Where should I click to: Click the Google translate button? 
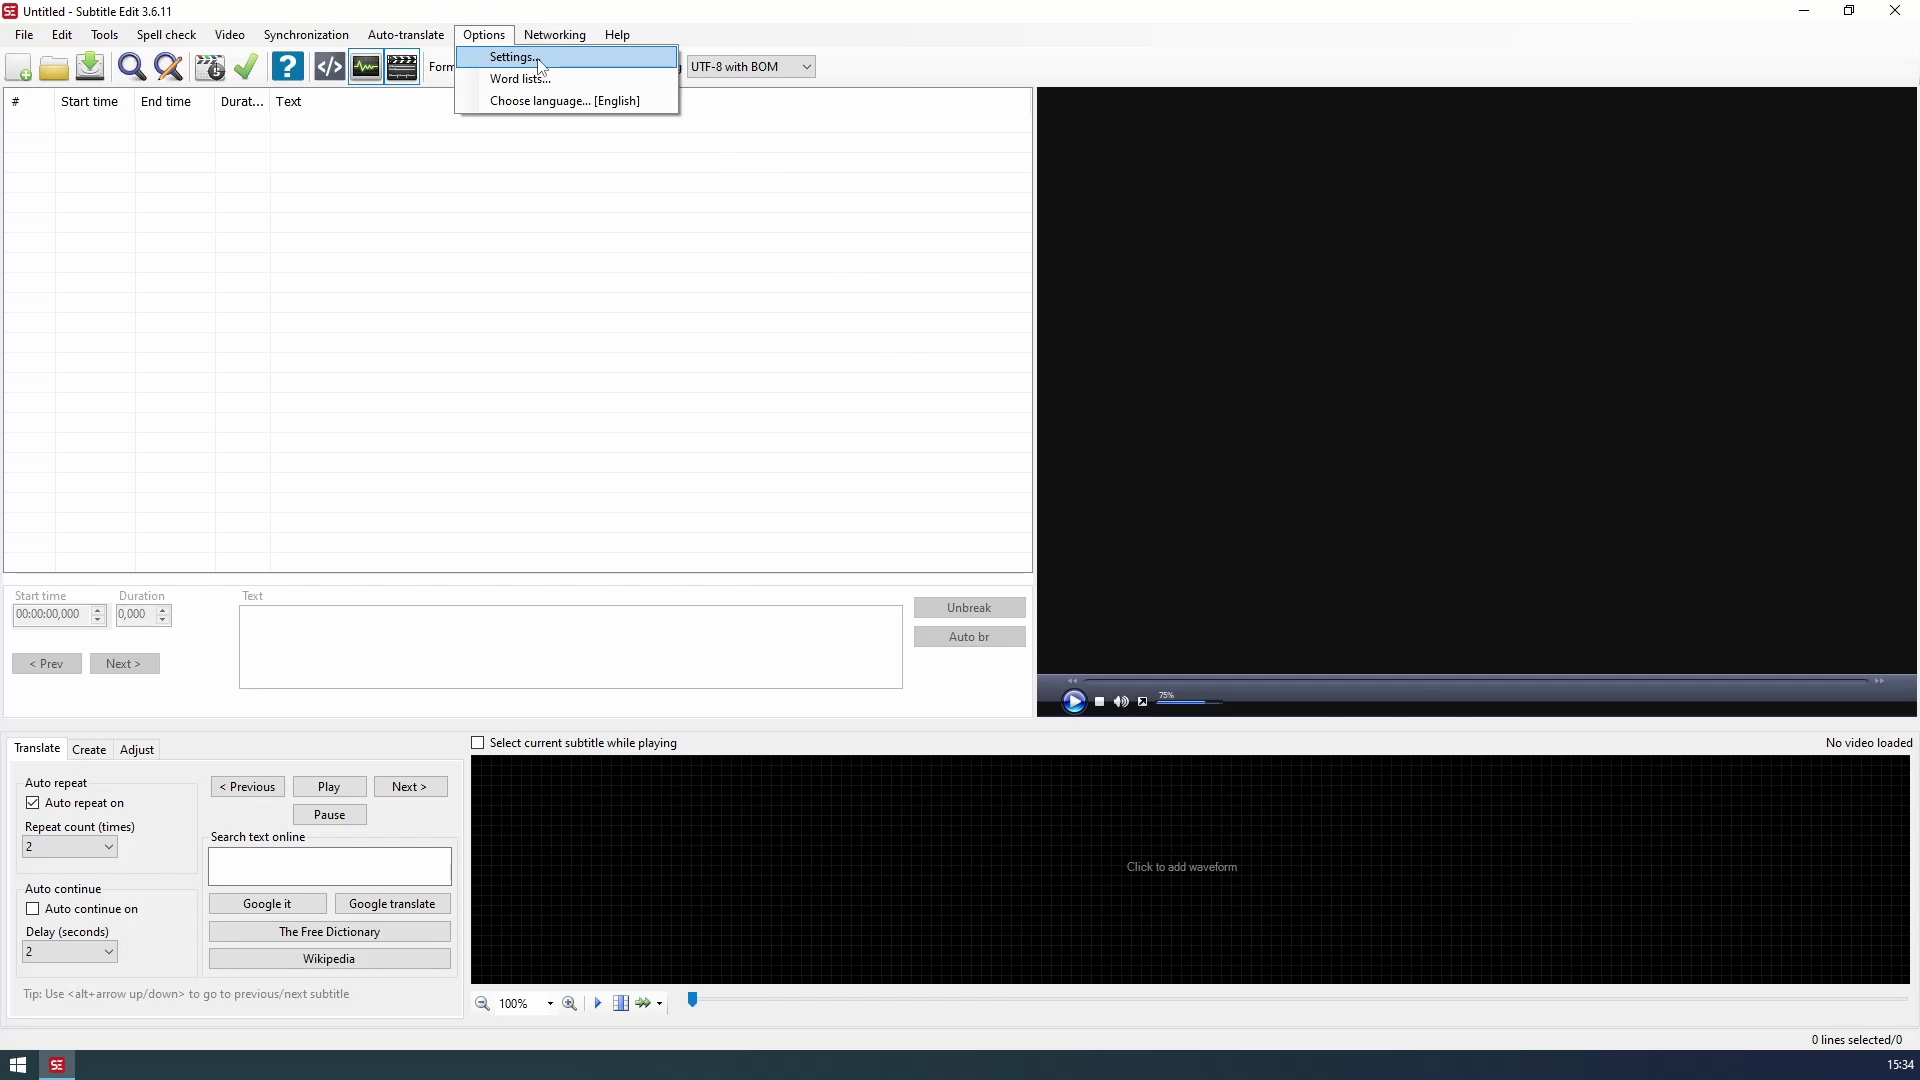[392, 904]
